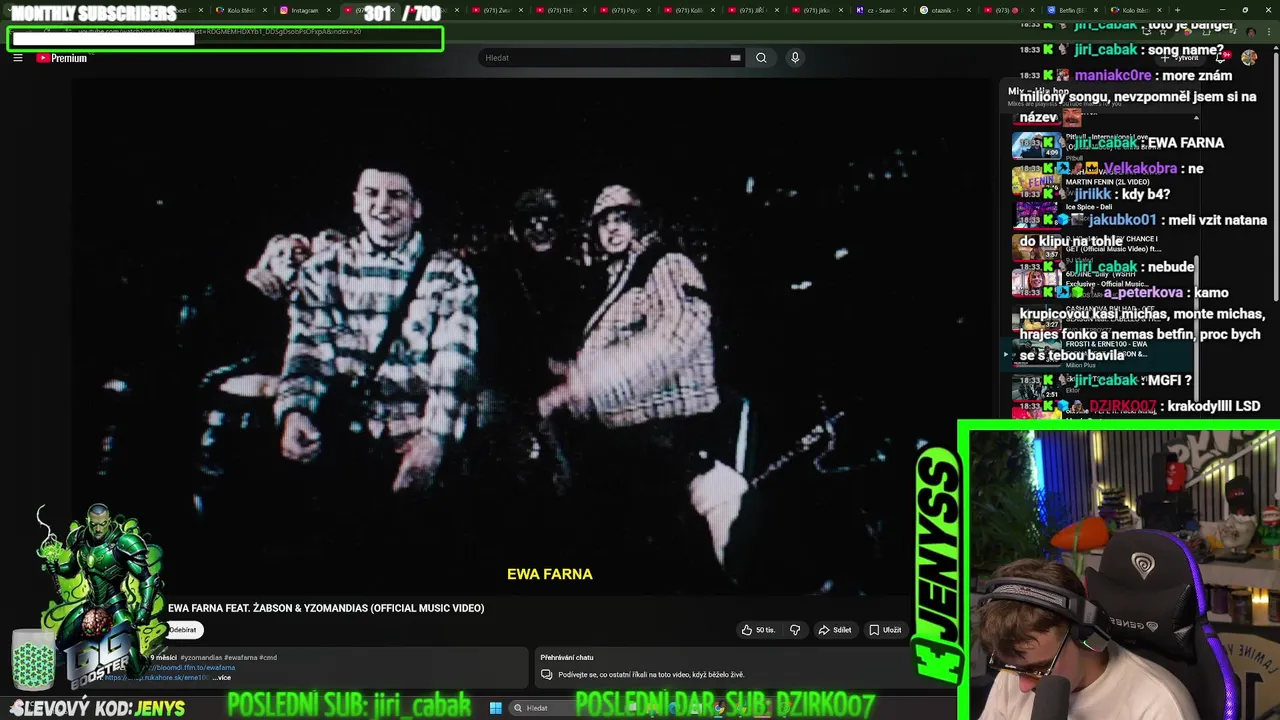
Task: Open account avatar menu in YouTube header
Action: pyautogui.click(x=1249, y=58)
